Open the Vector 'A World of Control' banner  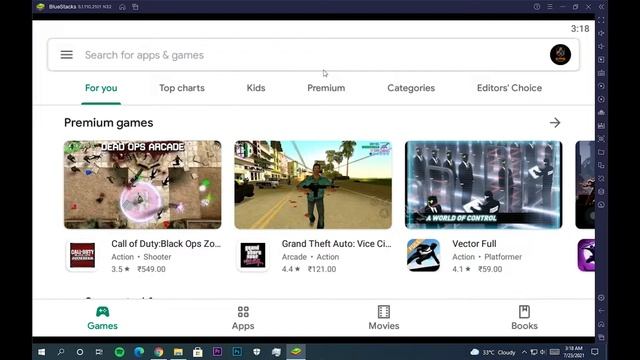coord(483,184)
